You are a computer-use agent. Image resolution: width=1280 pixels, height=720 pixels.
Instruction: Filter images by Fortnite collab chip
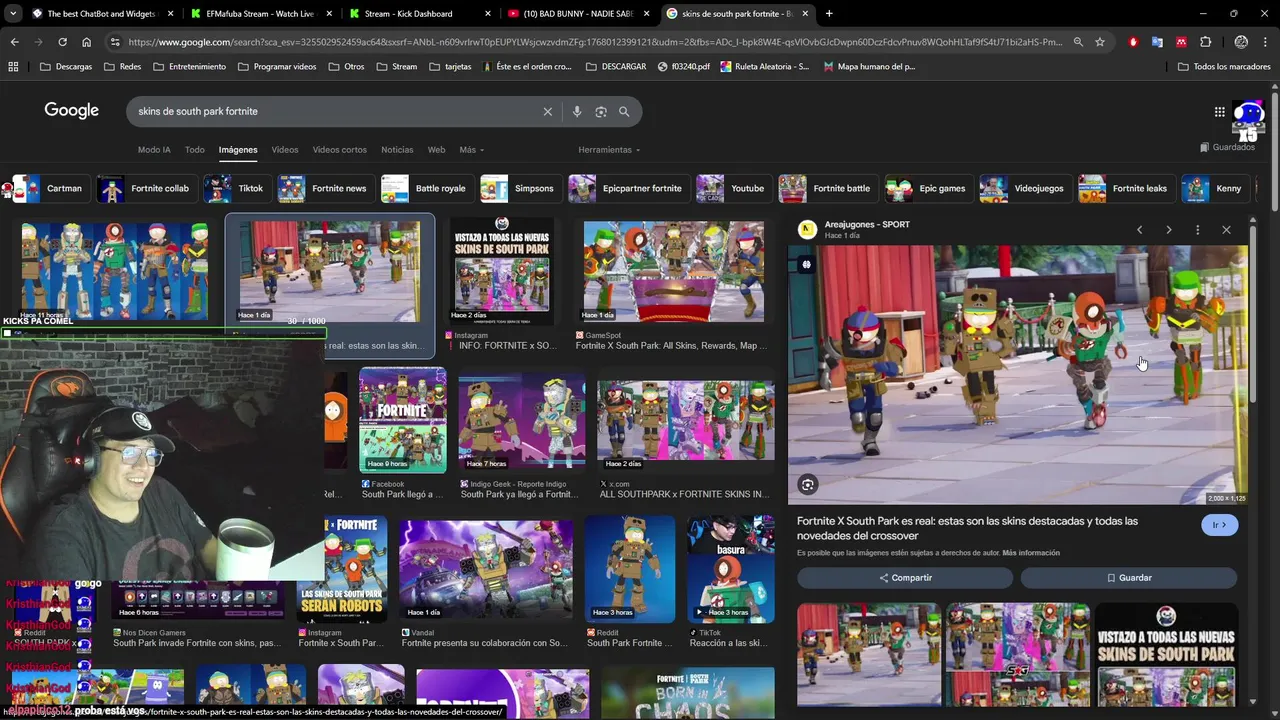pyautogui.click(x=147, y=188)
